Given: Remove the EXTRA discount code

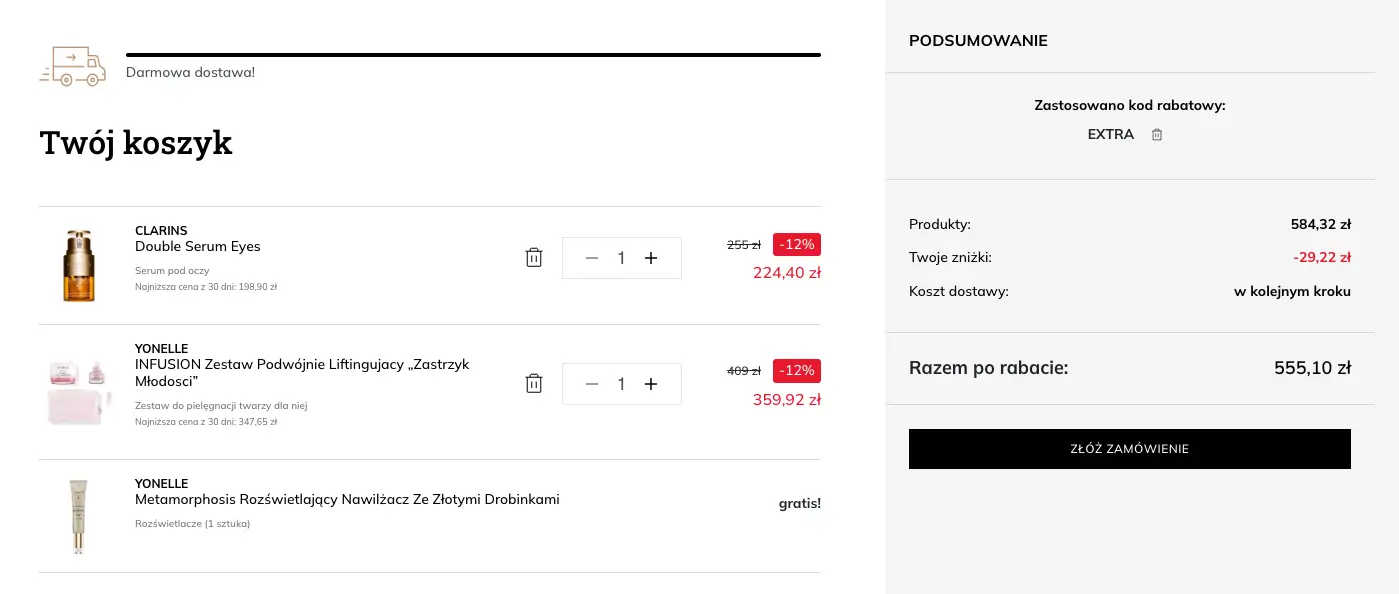Looking at the screenshot, I should pyautogui.click(x=1157, y=135).
